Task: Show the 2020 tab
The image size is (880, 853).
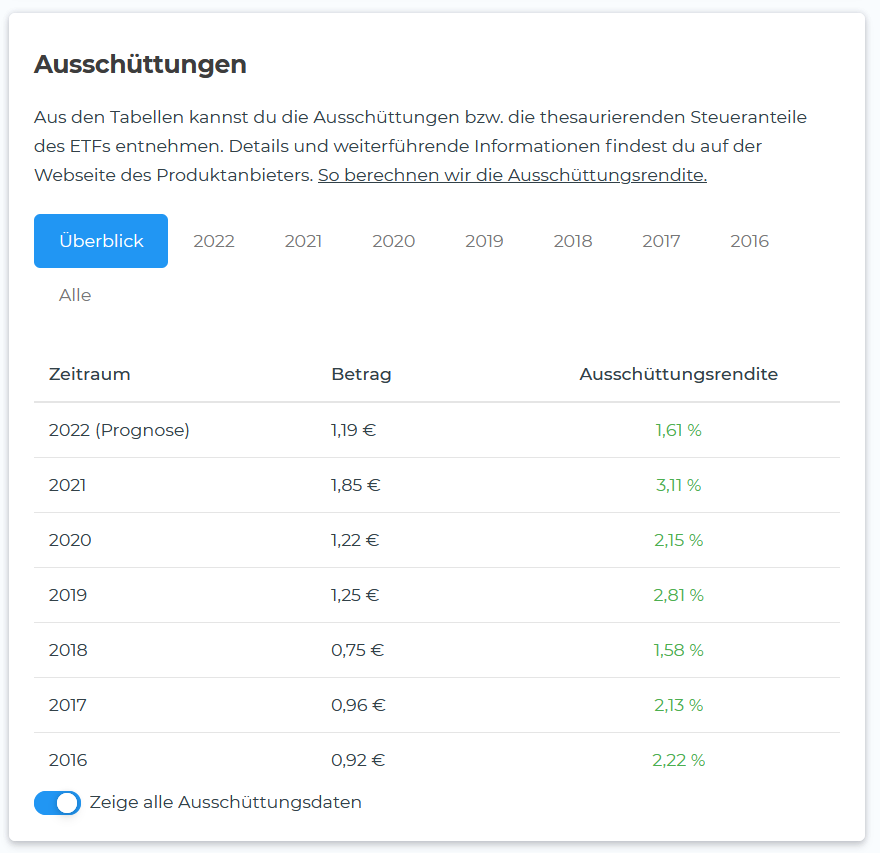Action: pos(394,241)
